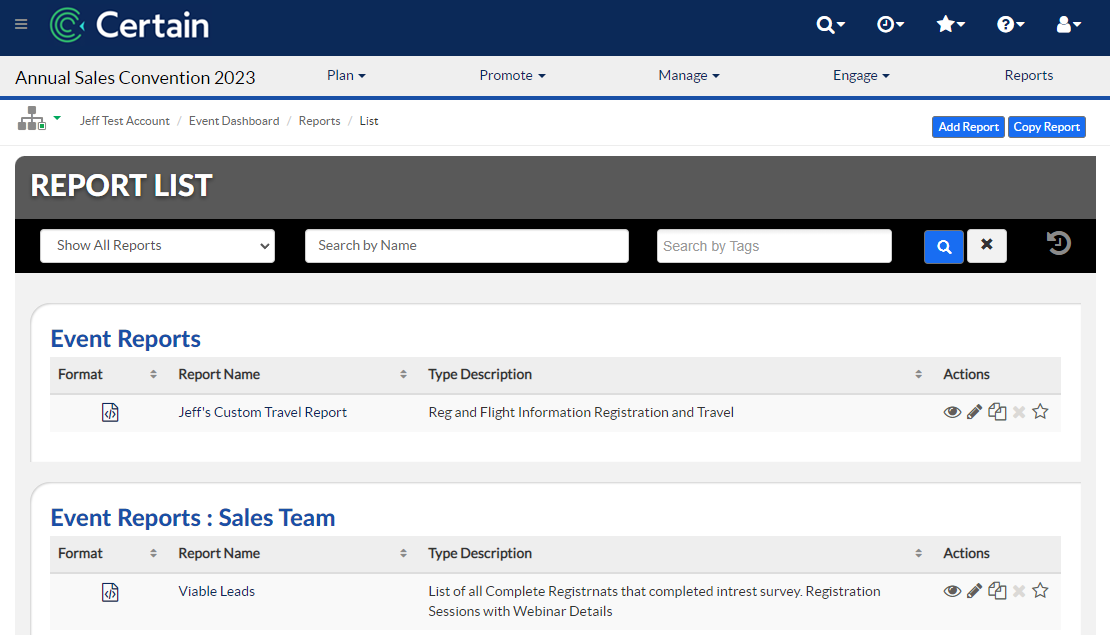
Task: Expand the Manage menu
Action: [x=689, y=75]
